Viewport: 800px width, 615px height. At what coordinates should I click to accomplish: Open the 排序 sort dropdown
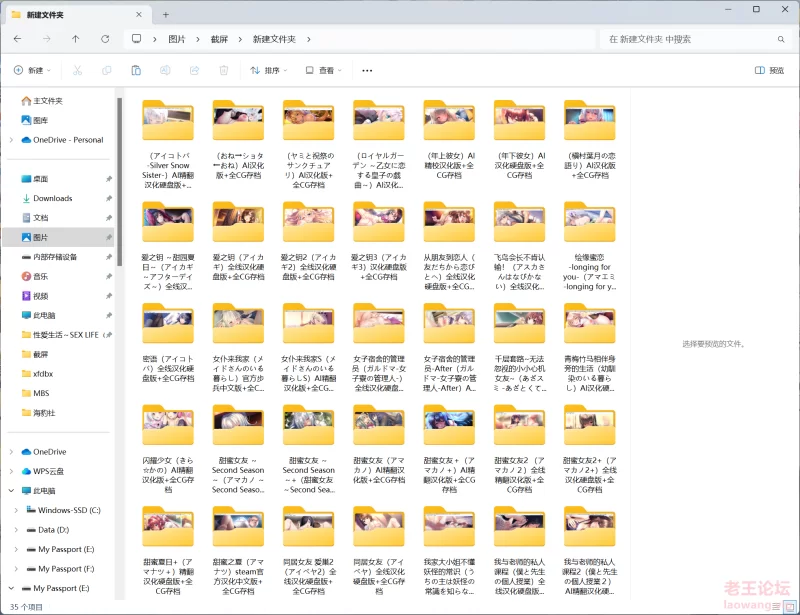[x=269, y=70]
